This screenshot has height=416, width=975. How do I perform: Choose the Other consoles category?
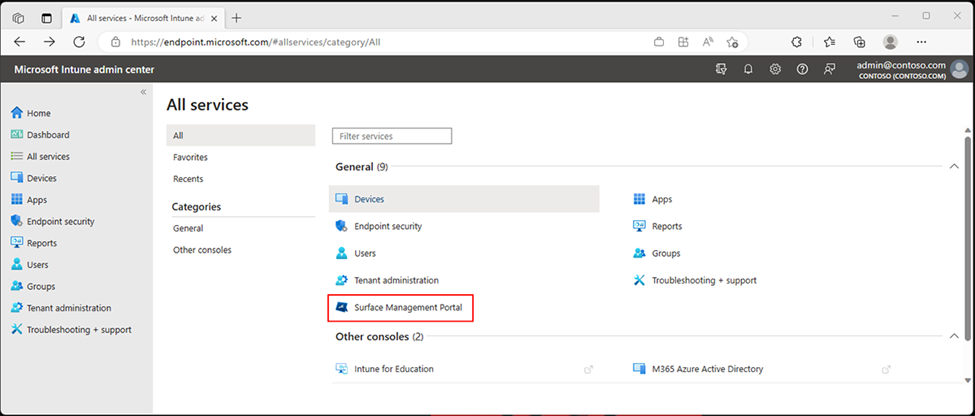click(x=202, y=250)
